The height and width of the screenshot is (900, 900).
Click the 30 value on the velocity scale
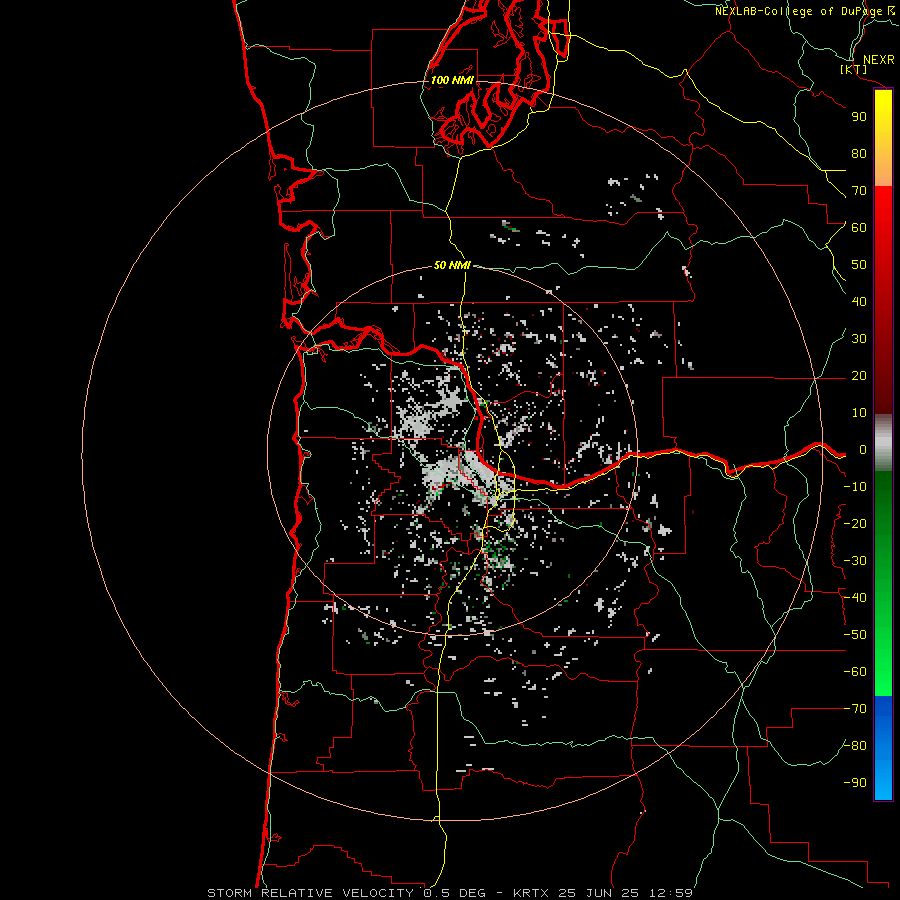tap(859, 339)
